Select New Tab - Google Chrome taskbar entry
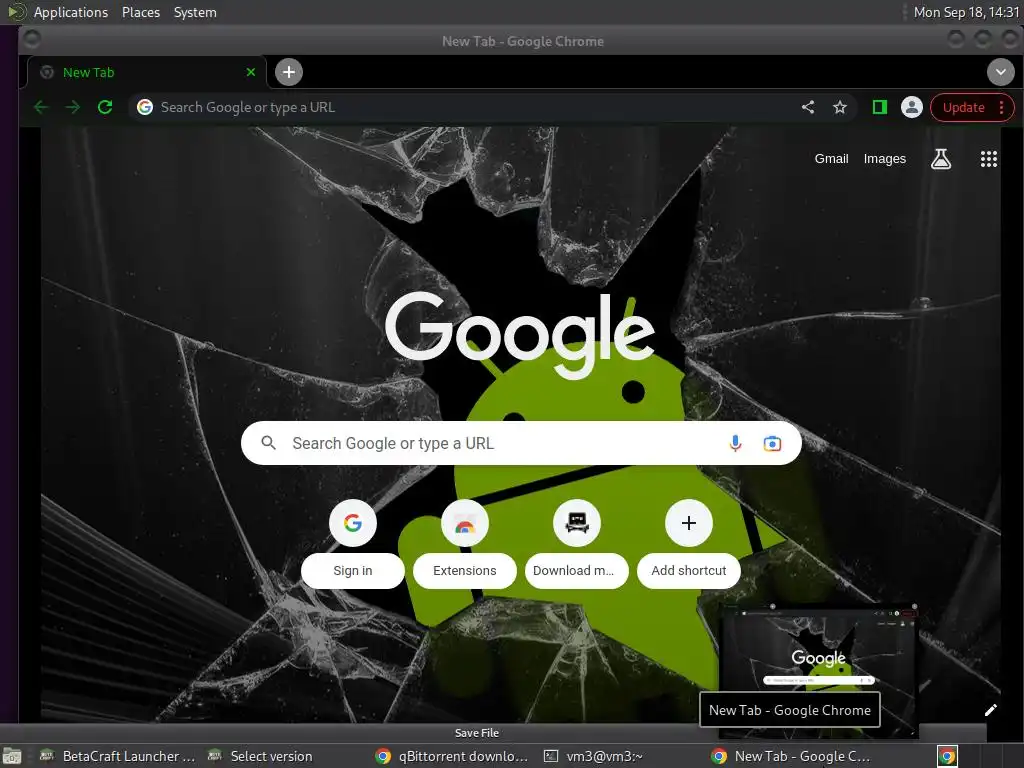This screenshot has width=1024, height=768. (x=792, y=756)
